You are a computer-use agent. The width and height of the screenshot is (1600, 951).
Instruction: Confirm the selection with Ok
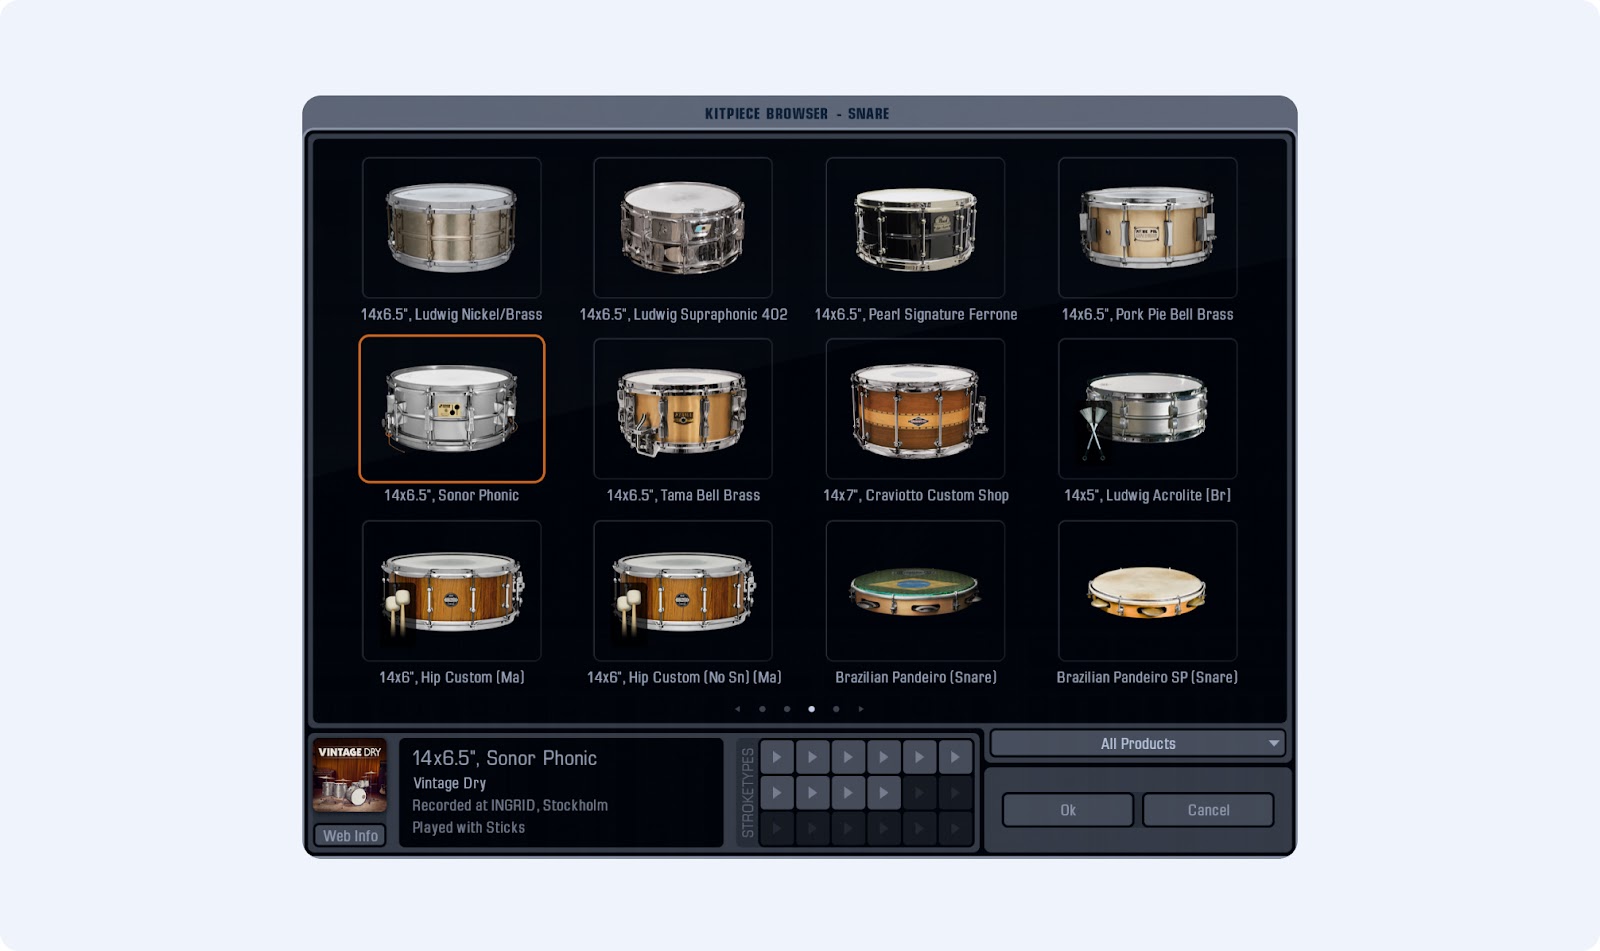pos(1066,810)
